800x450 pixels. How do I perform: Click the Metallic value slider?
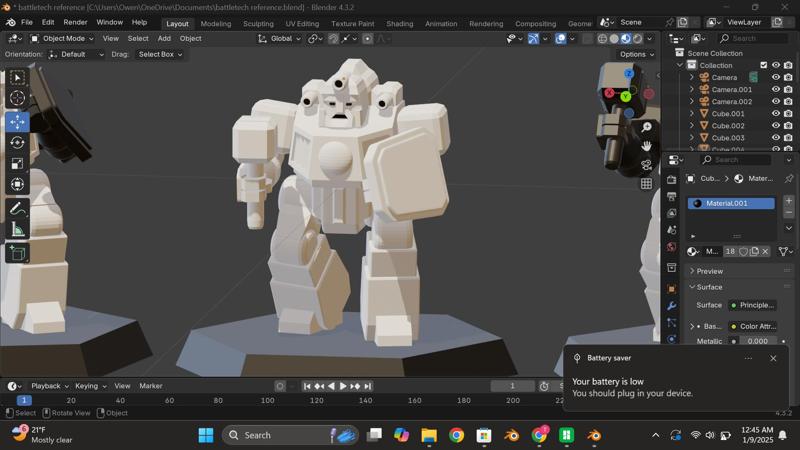pos(757,341)
